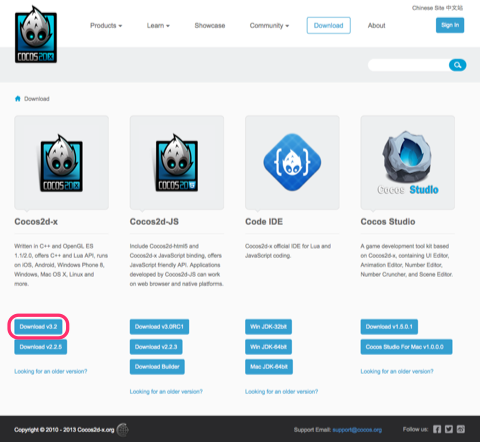Expand the Products dropdown menu
This screenshot has height=442, width=480.
click(106, 26)
